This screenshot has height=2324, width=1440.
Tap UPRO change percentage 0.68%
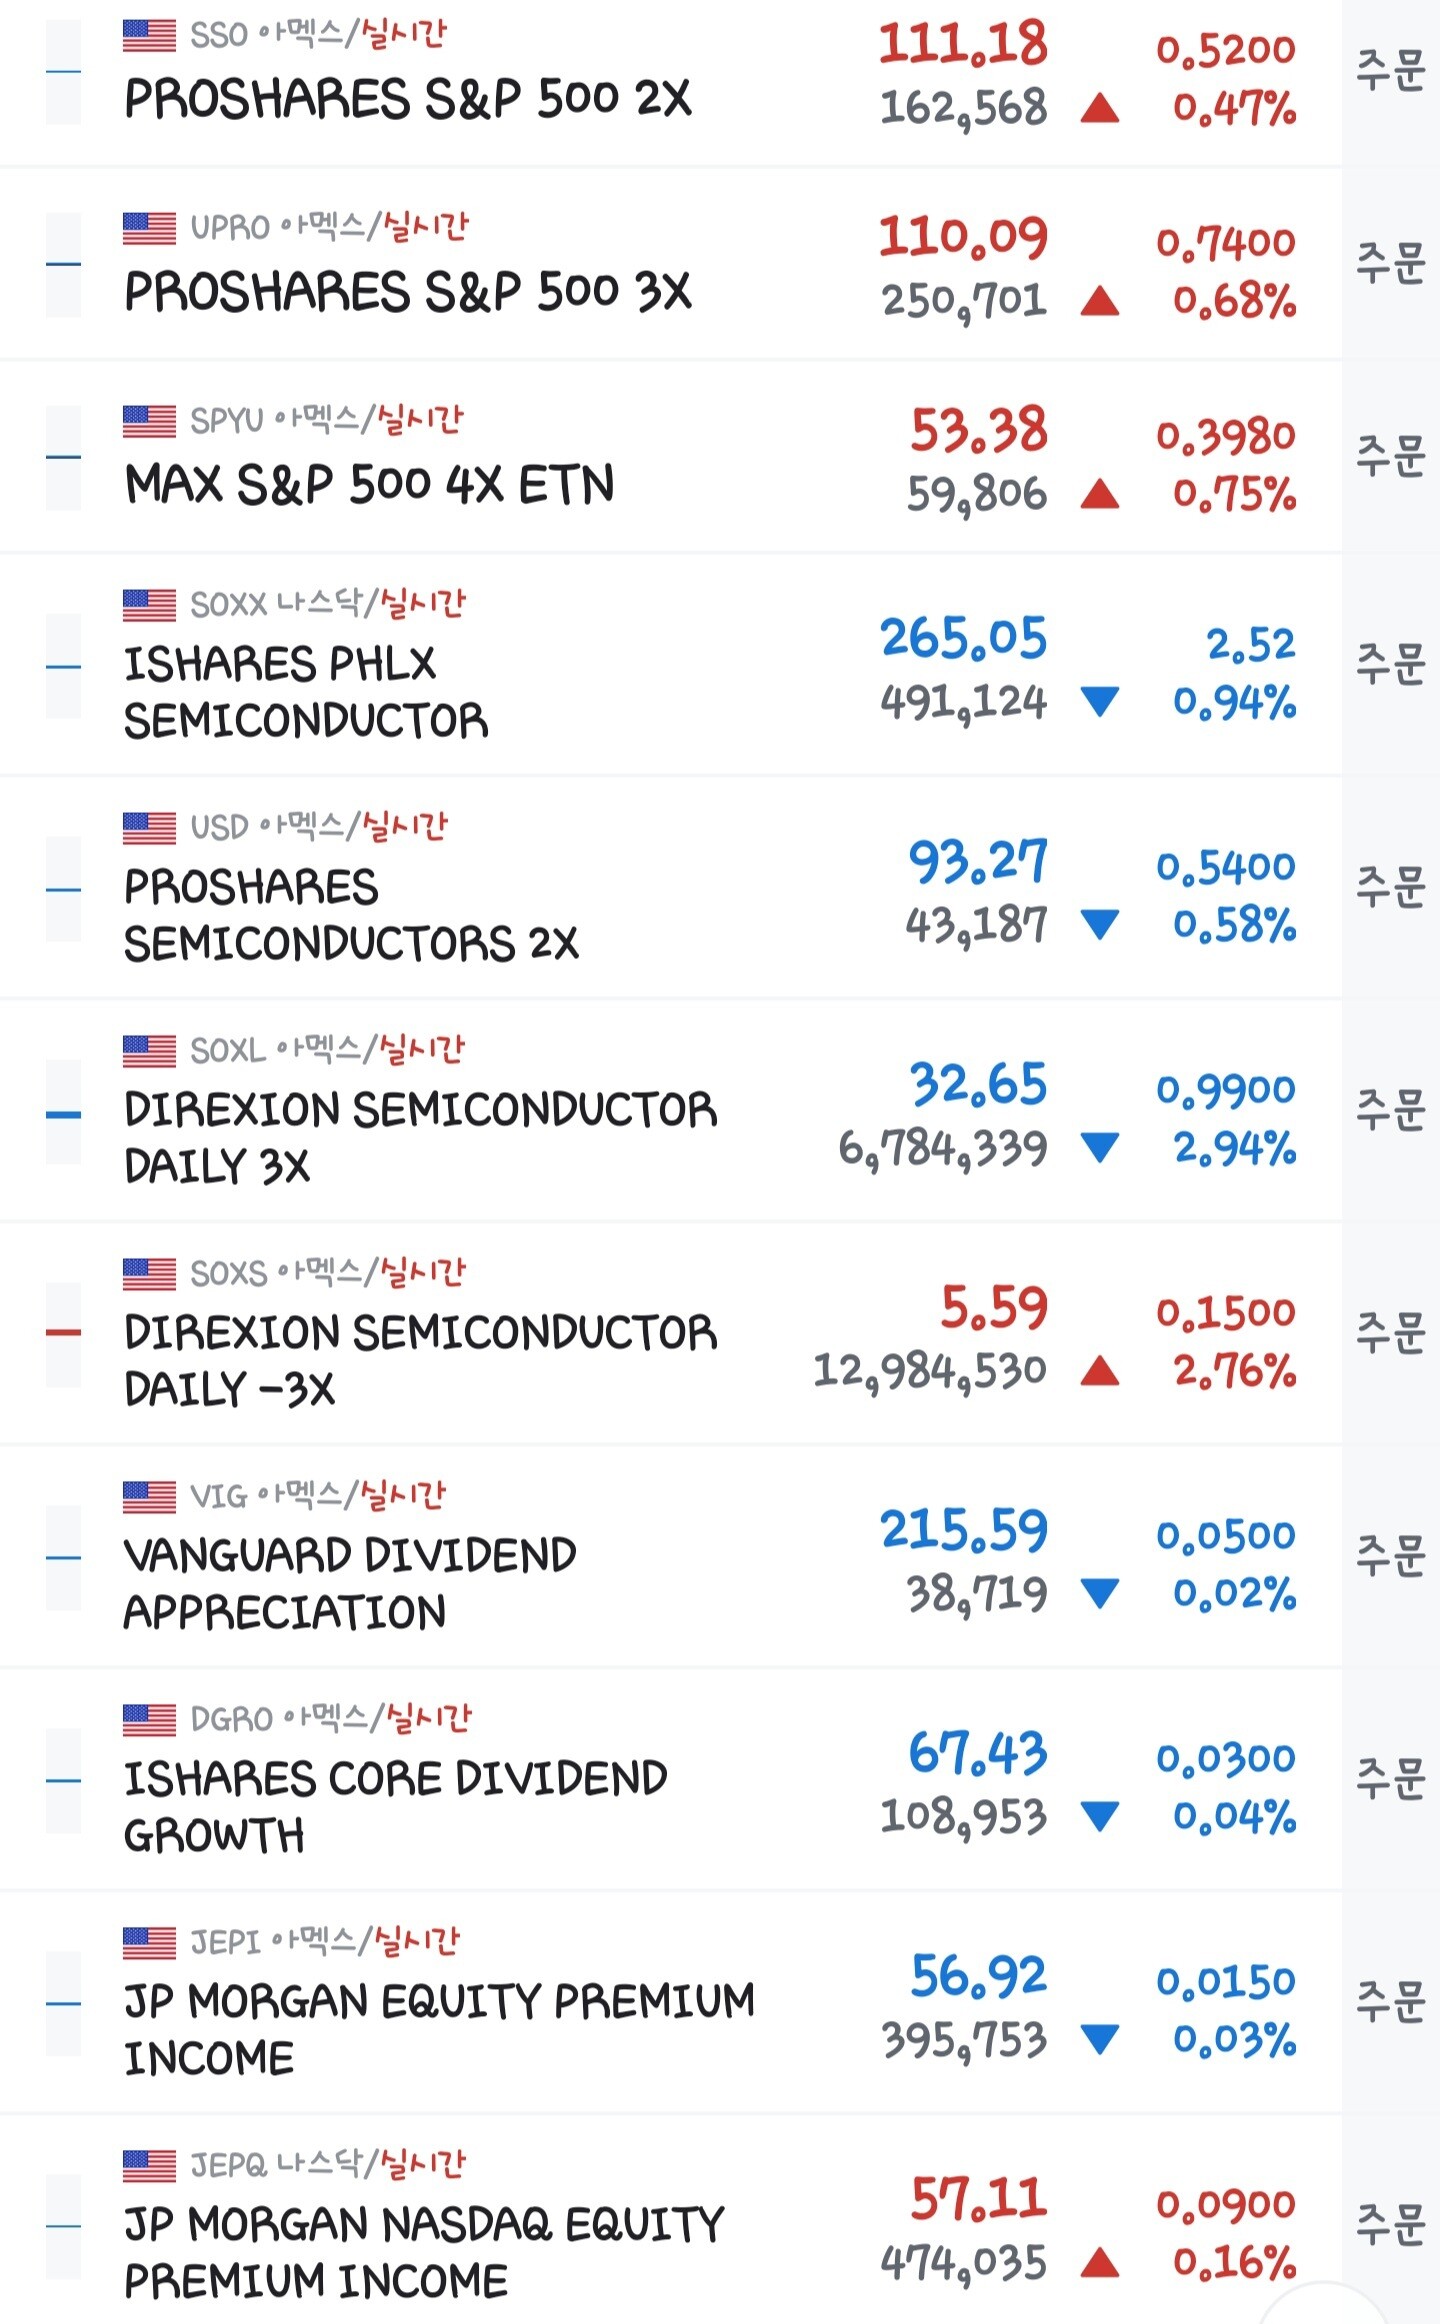(1234, 301)
